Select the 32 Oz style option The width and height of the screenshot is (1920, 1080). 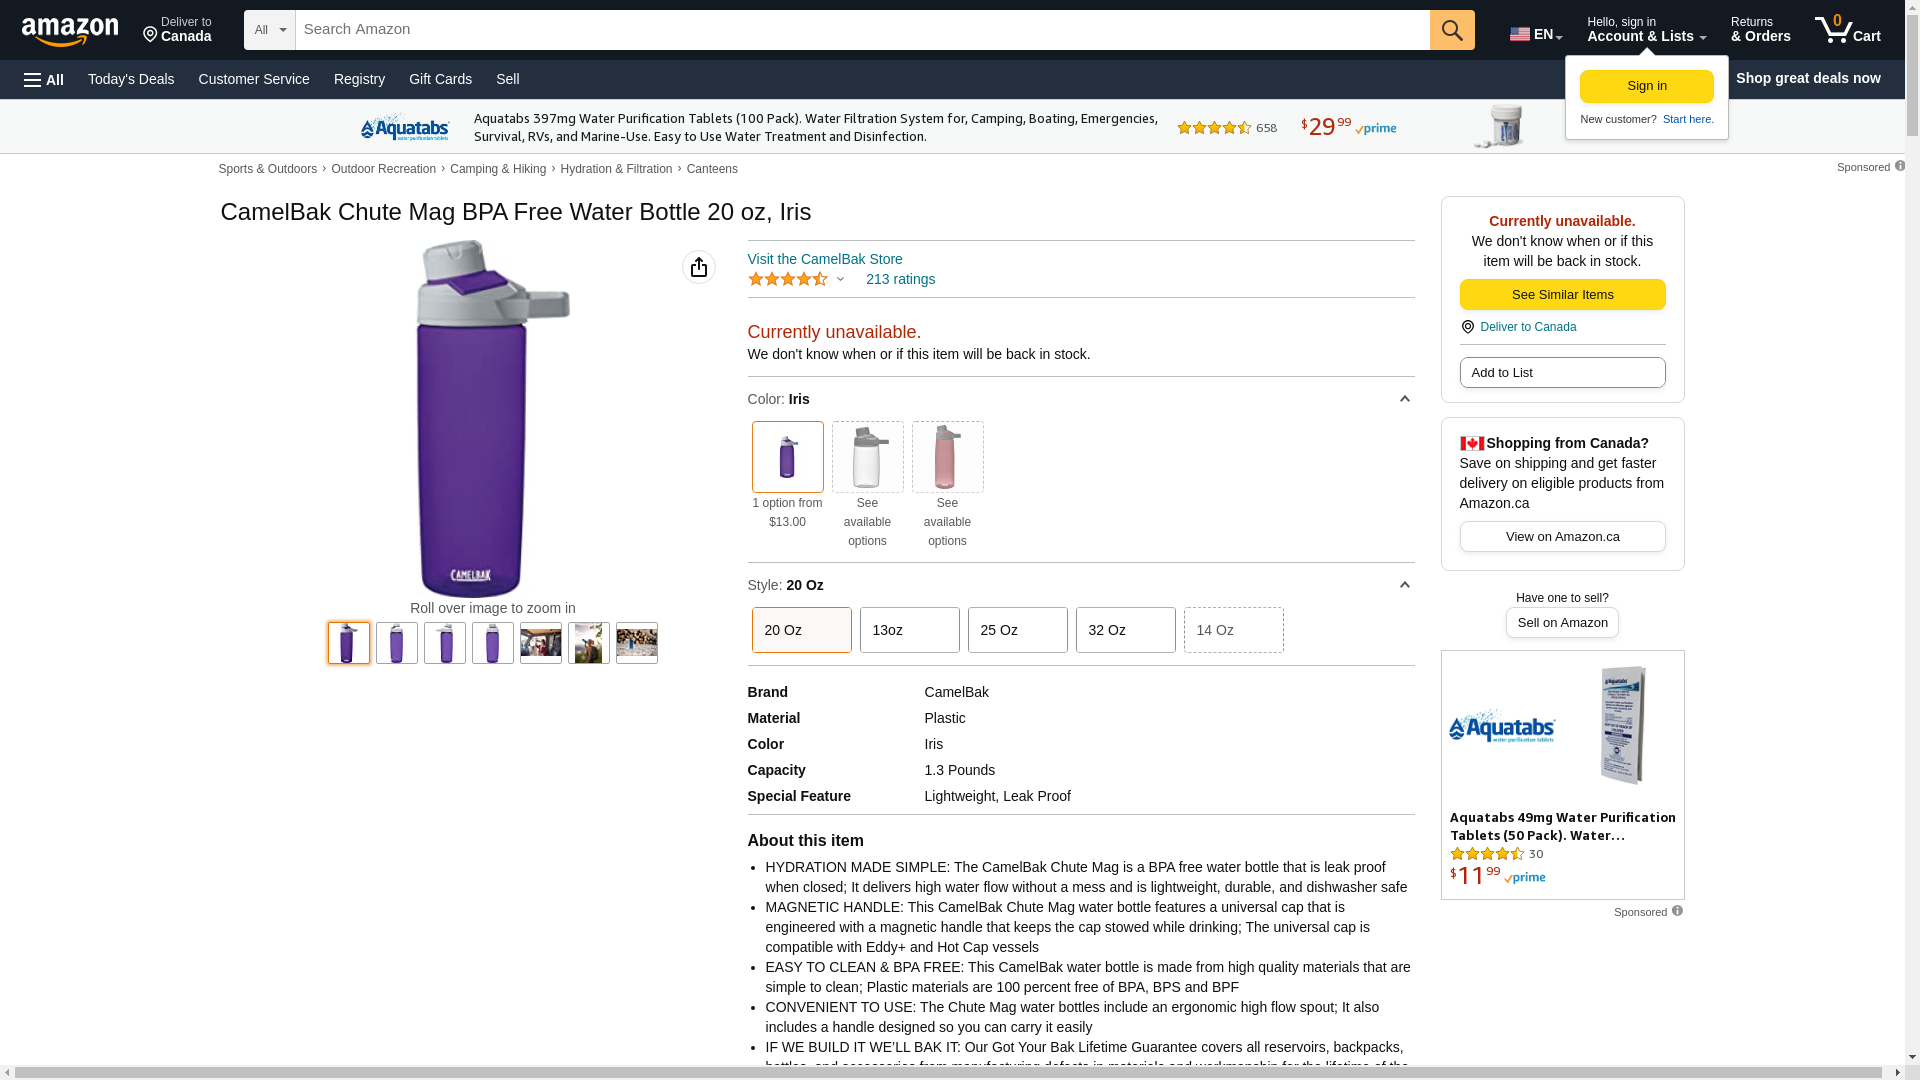click(x=1125, y=630)
